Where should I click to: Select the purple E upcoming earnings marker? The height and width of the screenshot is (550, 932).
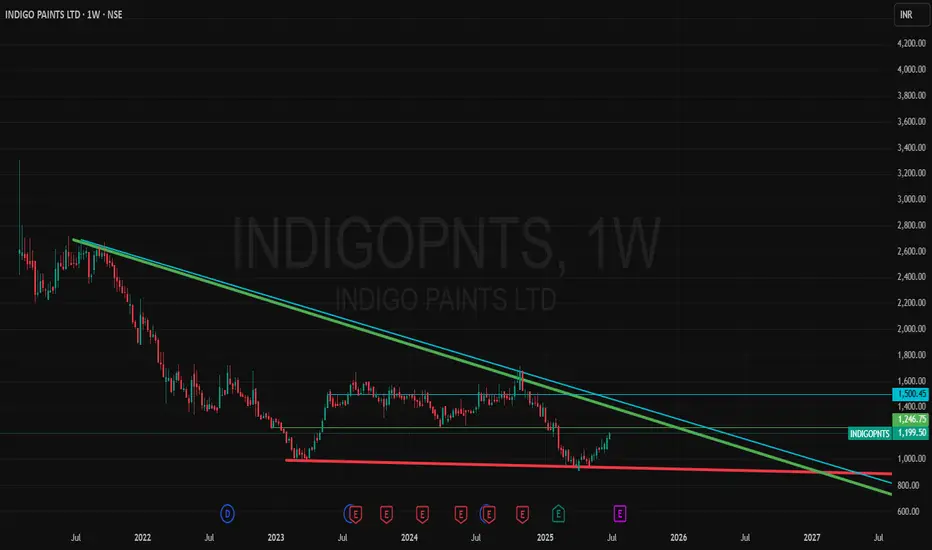619,513
